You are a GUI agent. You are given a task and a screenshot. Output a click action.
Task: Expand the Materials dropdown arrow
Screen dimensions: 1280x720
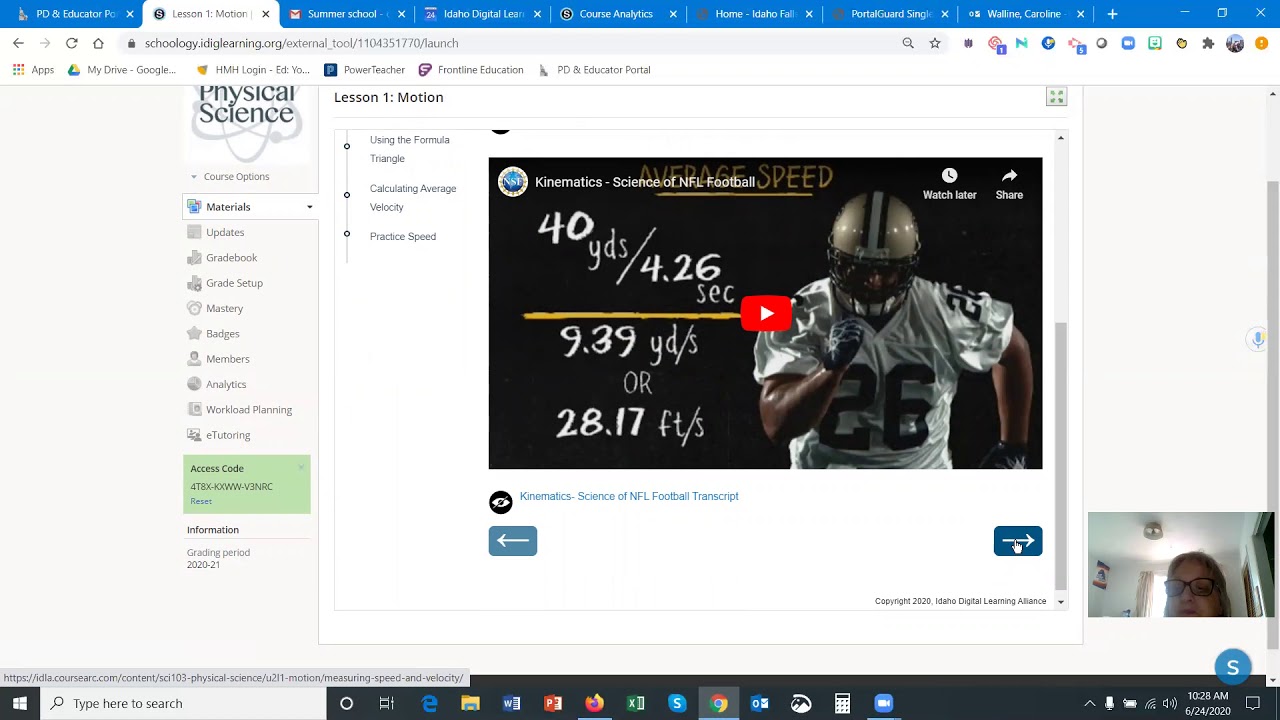coord(309,207)
